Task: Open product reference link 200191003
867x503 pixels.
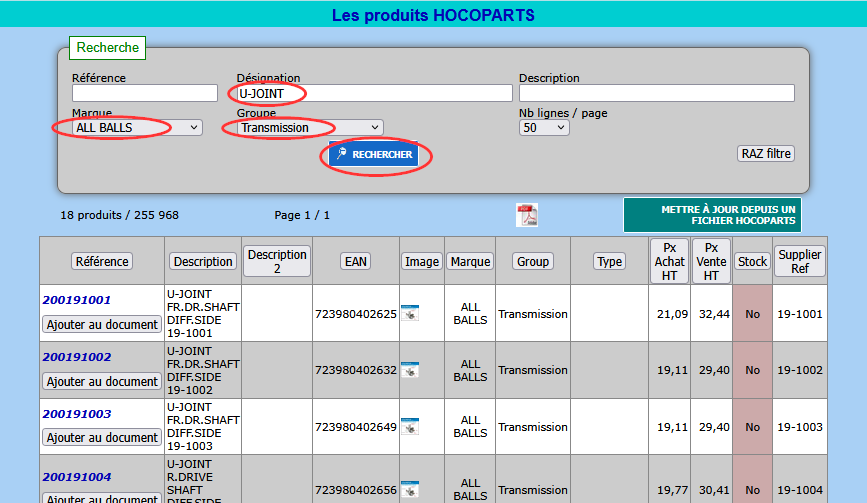Action: [77, 414]
